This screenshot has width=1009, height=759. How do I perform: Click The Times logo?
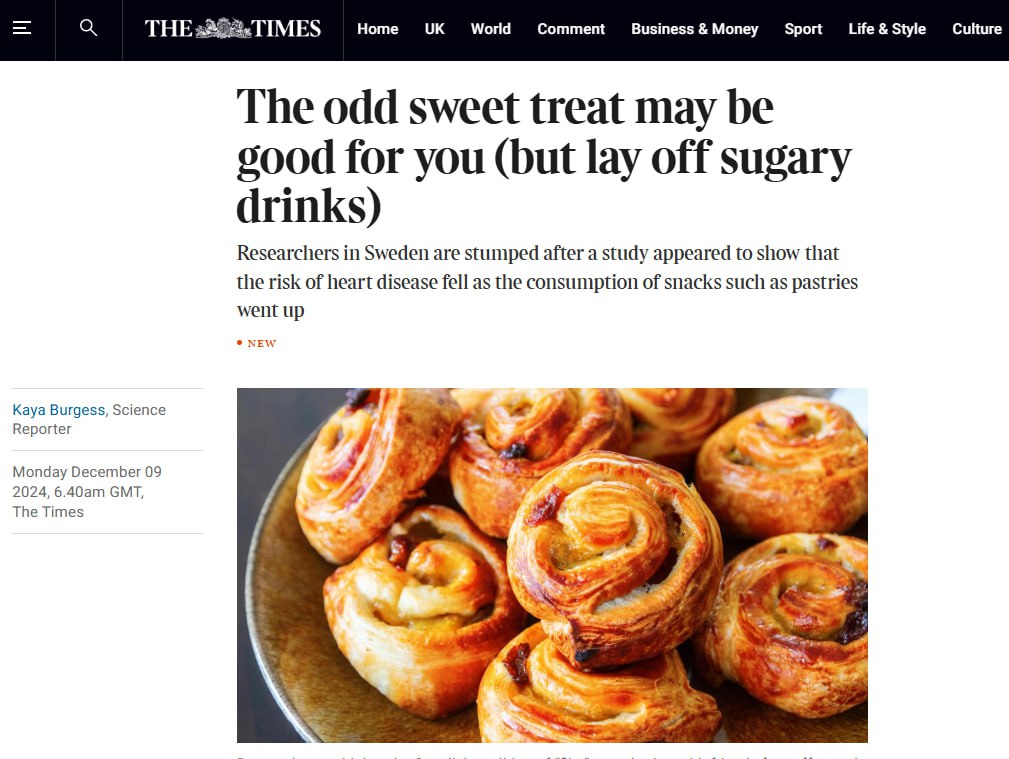click(x=232, y=29)
